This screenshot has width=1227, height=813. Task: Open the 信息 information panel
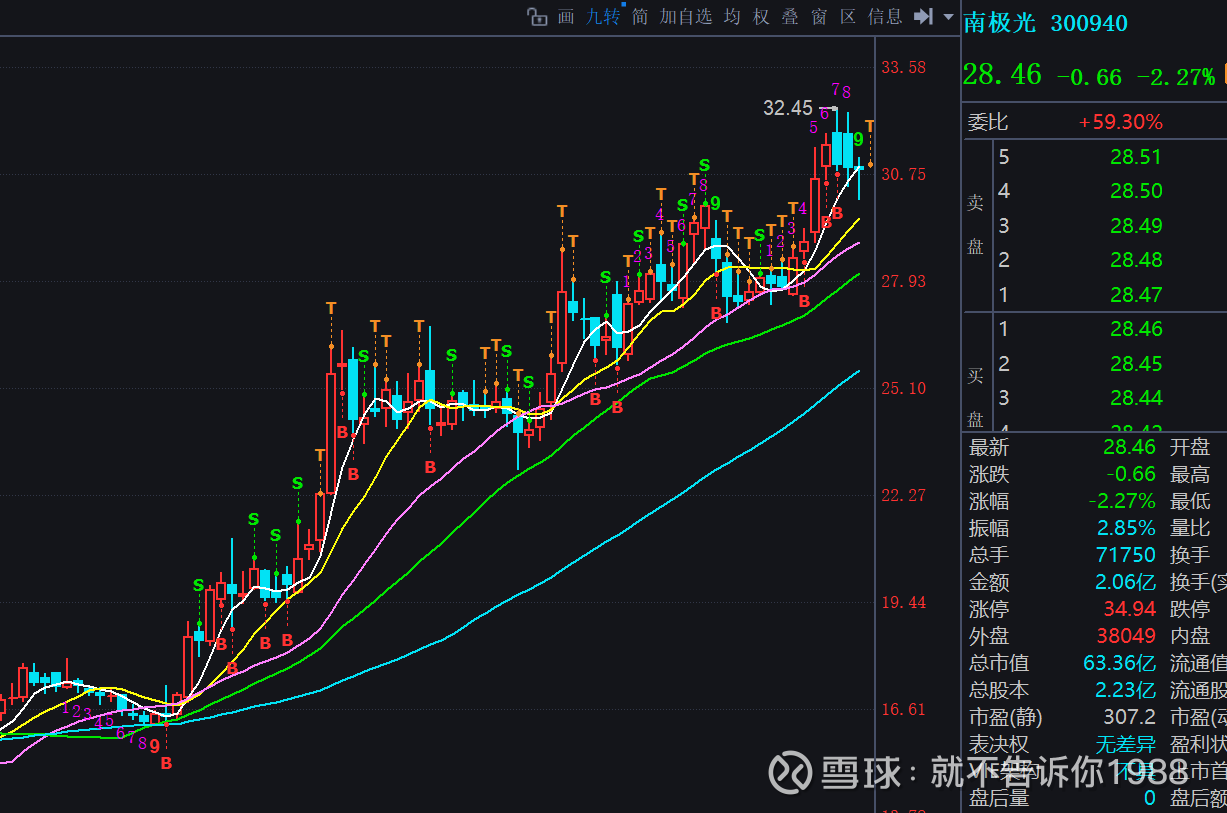(885, 17)
